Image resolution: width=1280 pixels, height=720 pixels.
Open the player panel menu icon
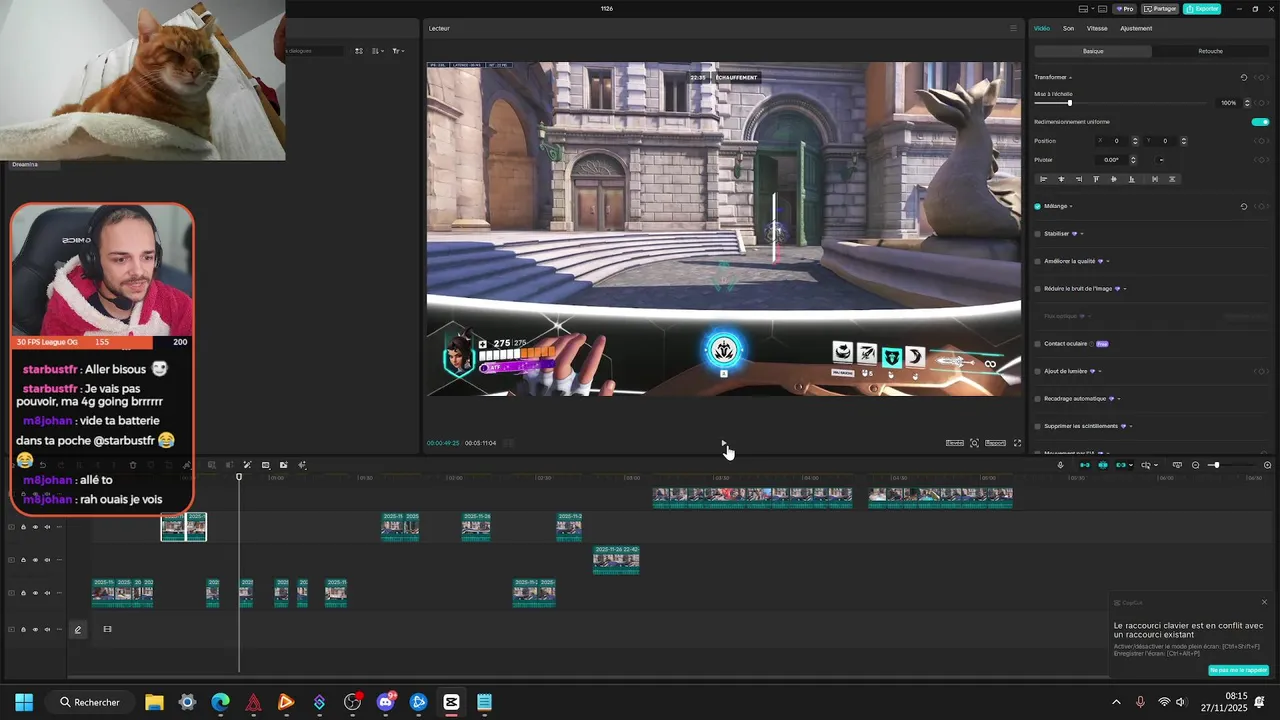tap(1013, 28)
